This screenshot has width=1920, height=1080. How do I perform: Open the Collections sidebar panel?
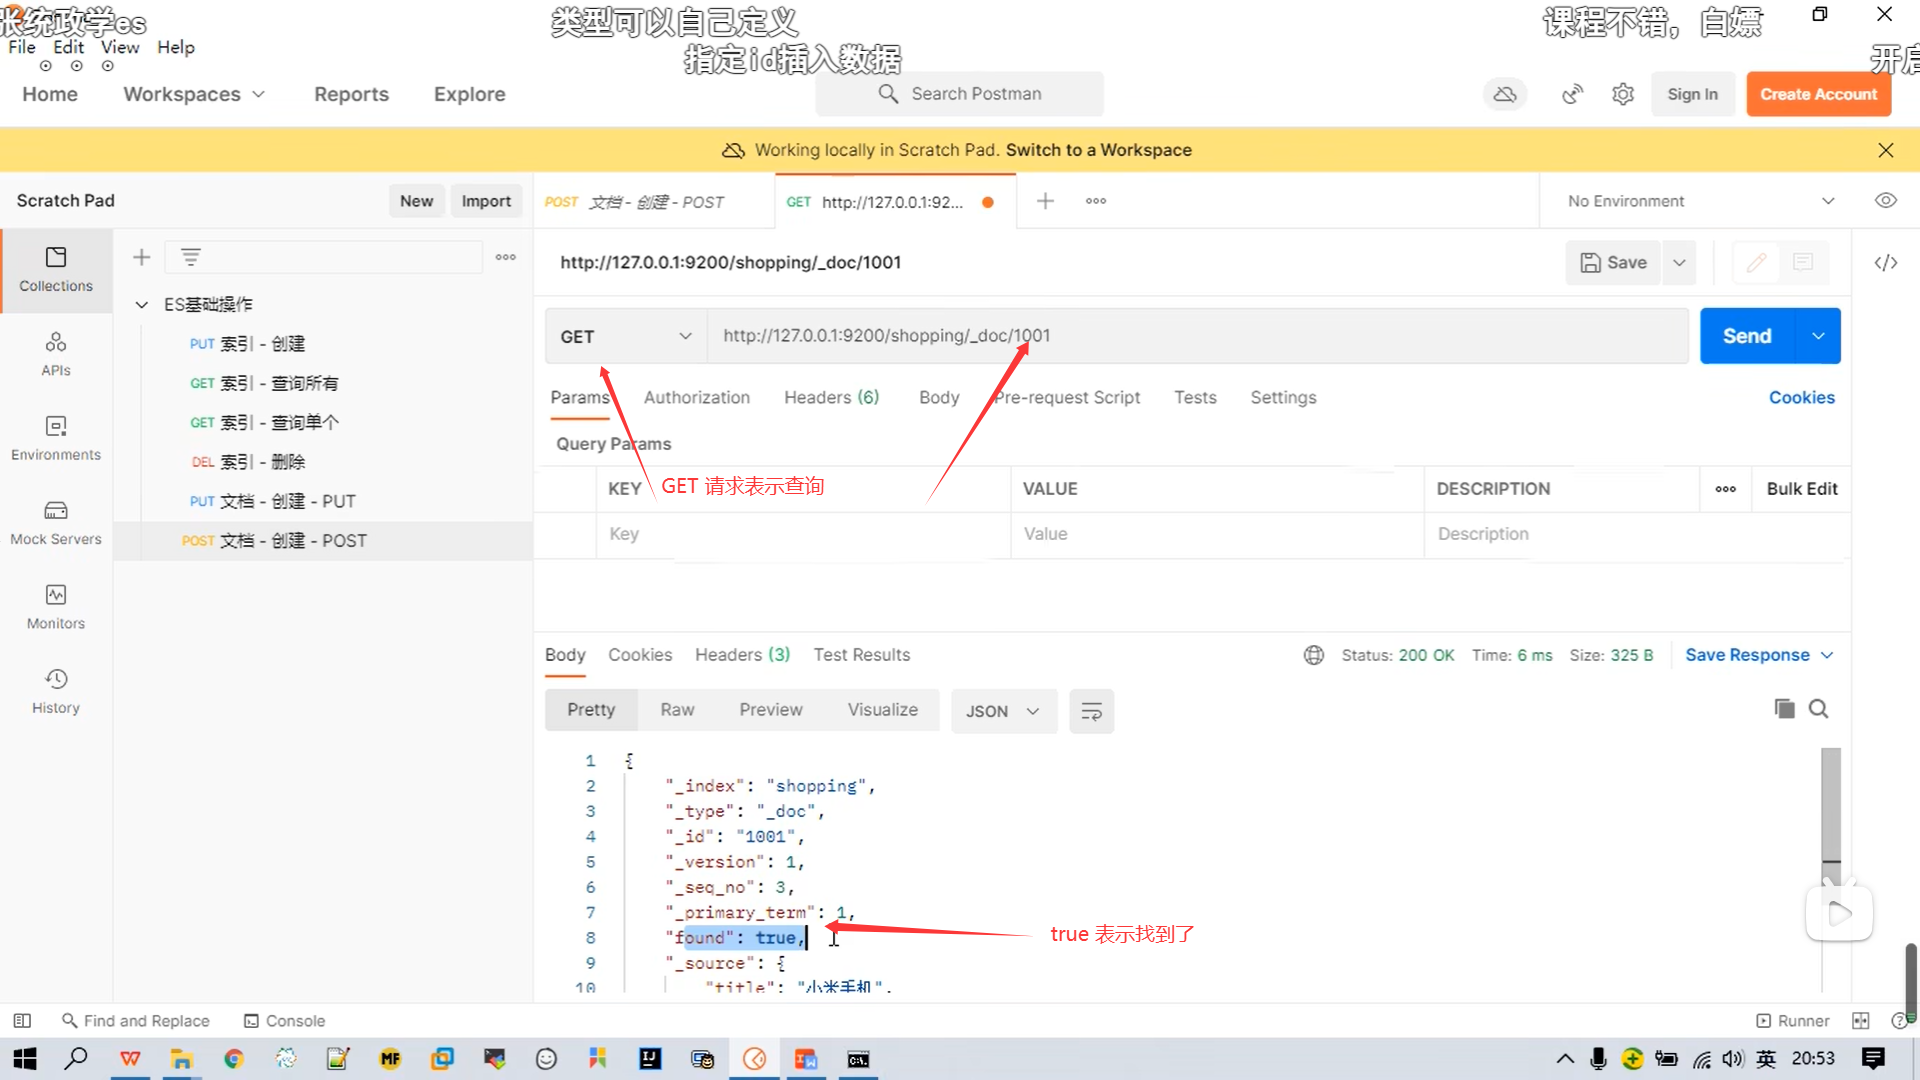click(x=56, y=269)
